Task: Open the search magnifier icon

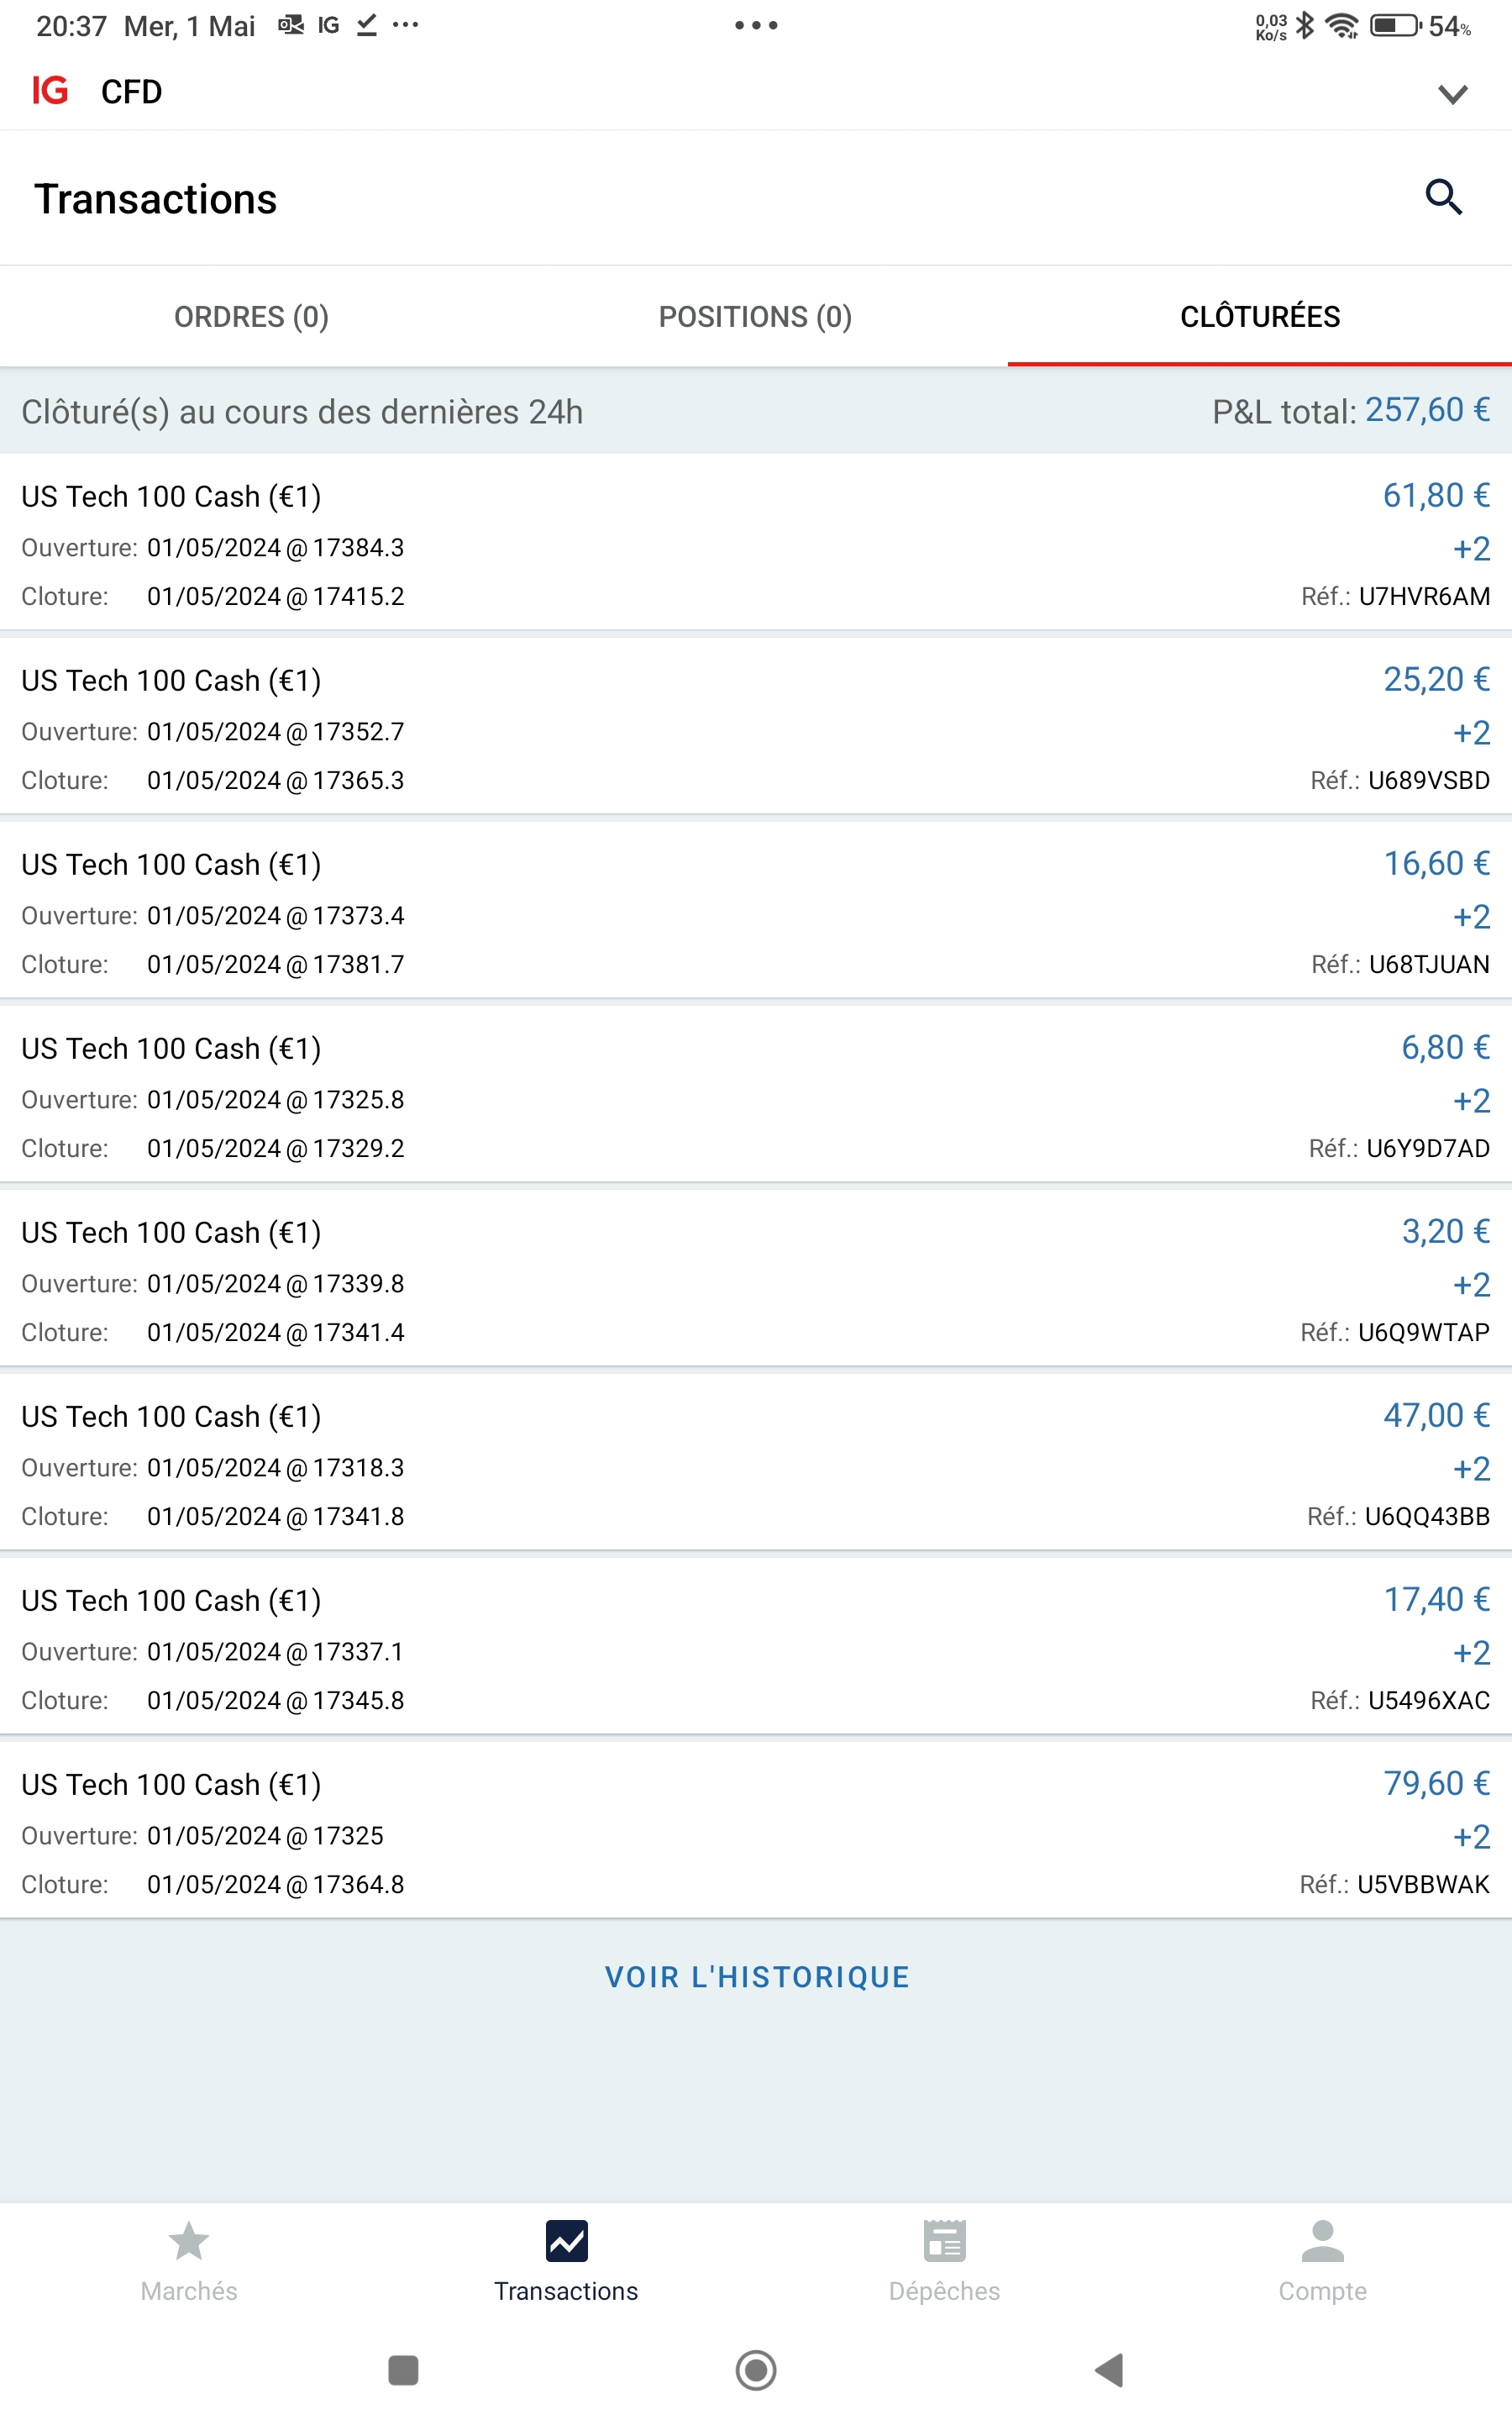Action: [x=1443, y=197]
